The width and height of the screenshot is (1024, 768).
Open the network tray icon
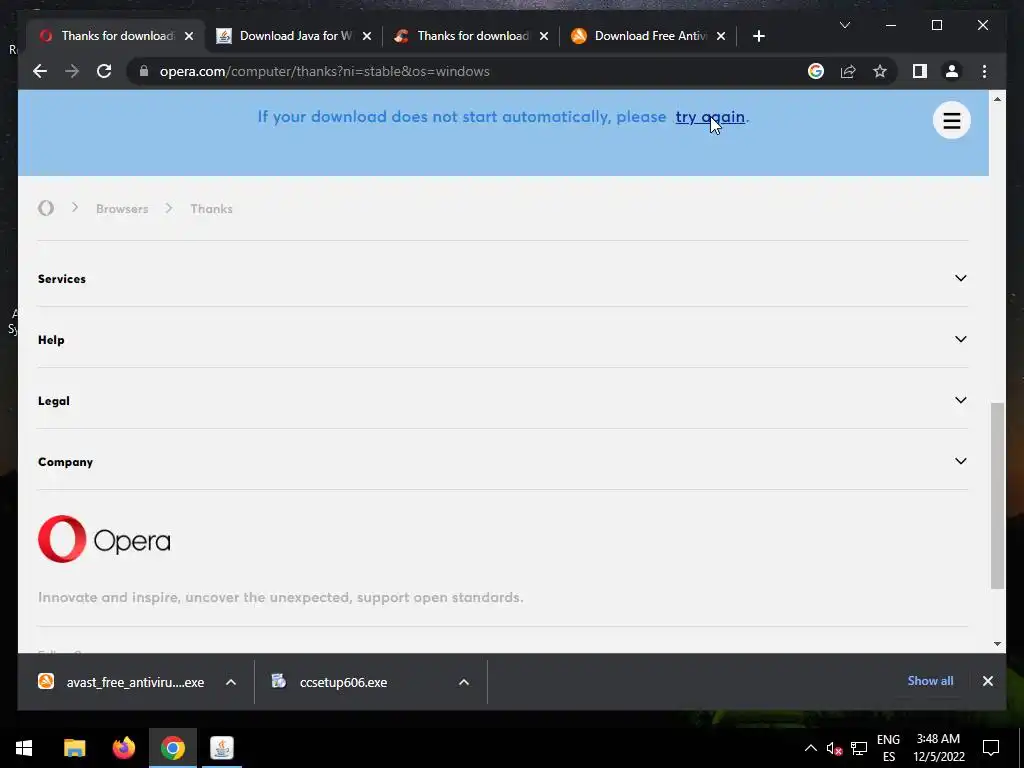pyautogui.click(x=859, y=748)
